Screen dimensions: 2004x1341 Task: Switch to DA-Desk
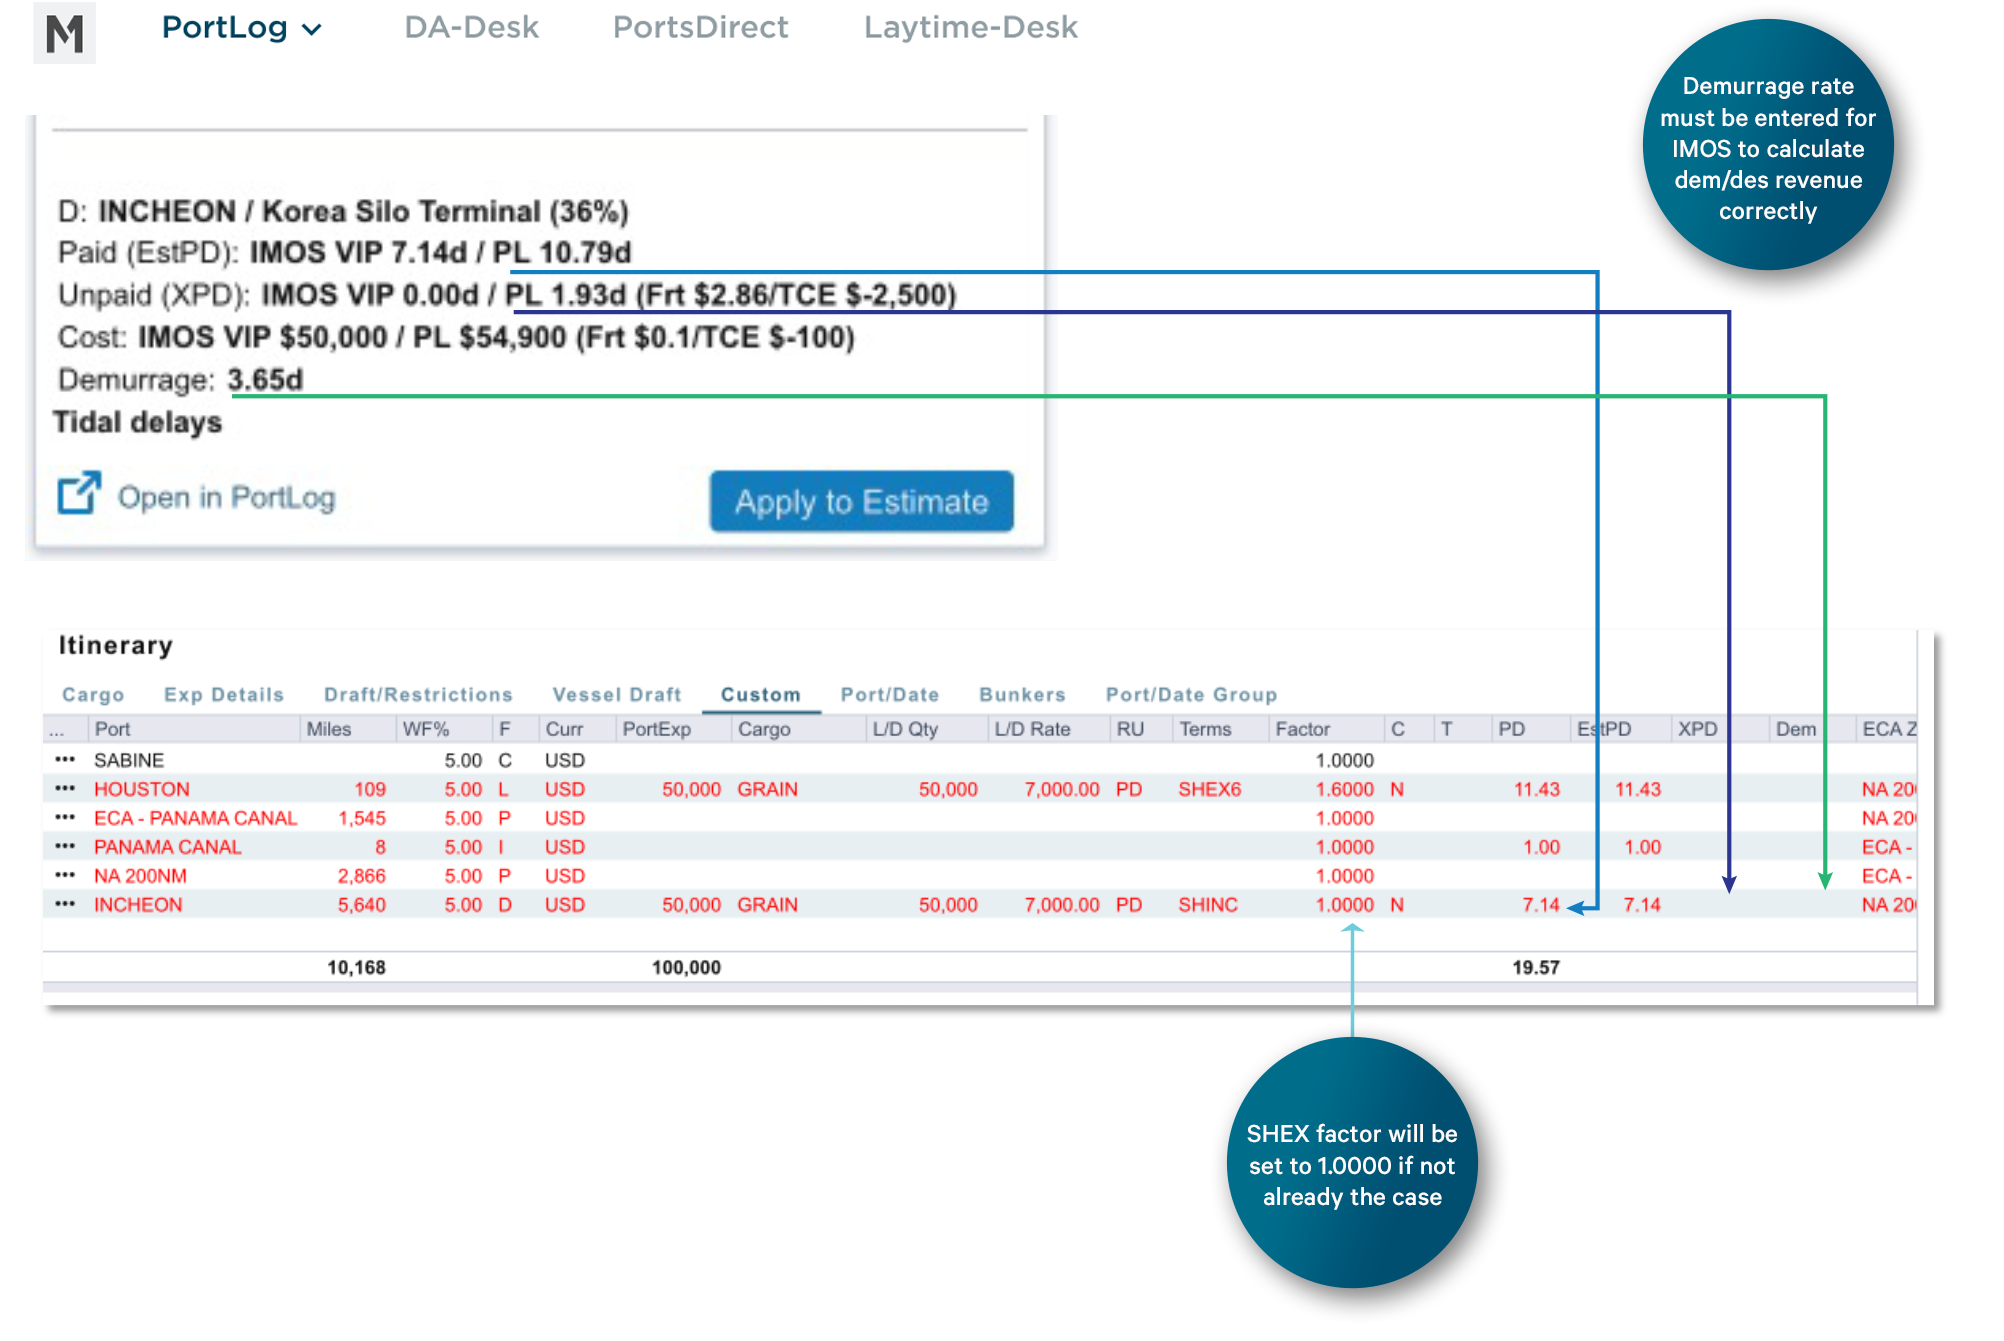point(471,27)
